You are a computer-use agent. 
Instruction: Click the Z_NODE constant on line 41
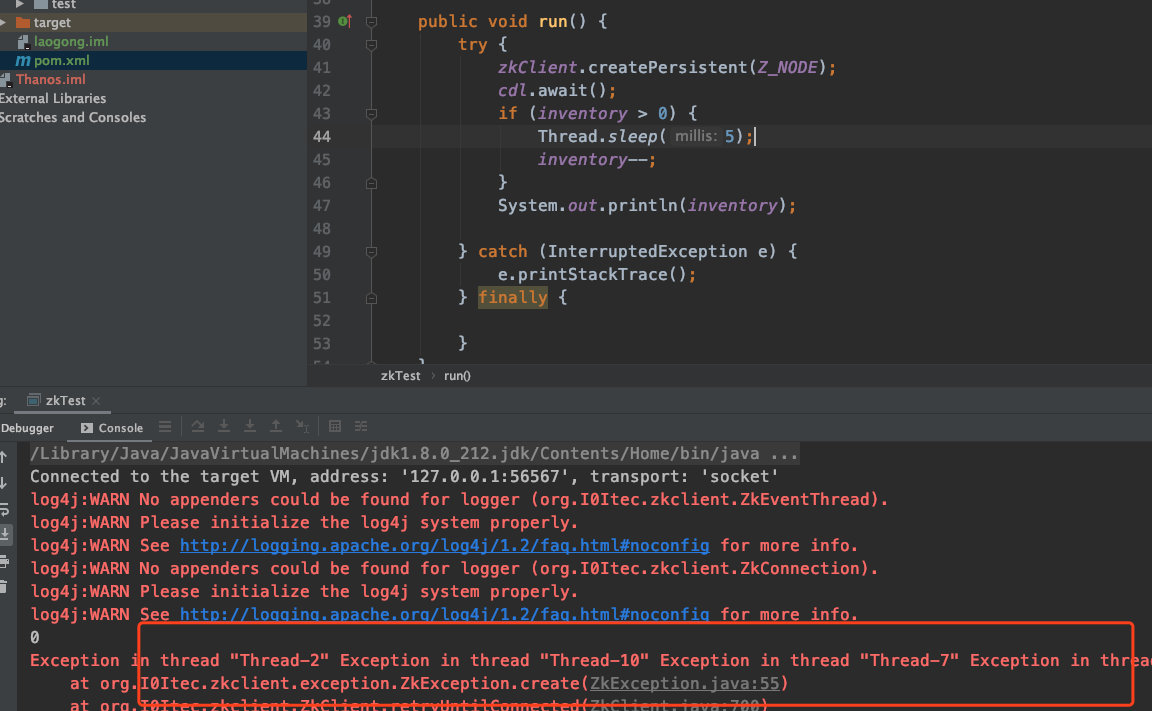point(788,68)
